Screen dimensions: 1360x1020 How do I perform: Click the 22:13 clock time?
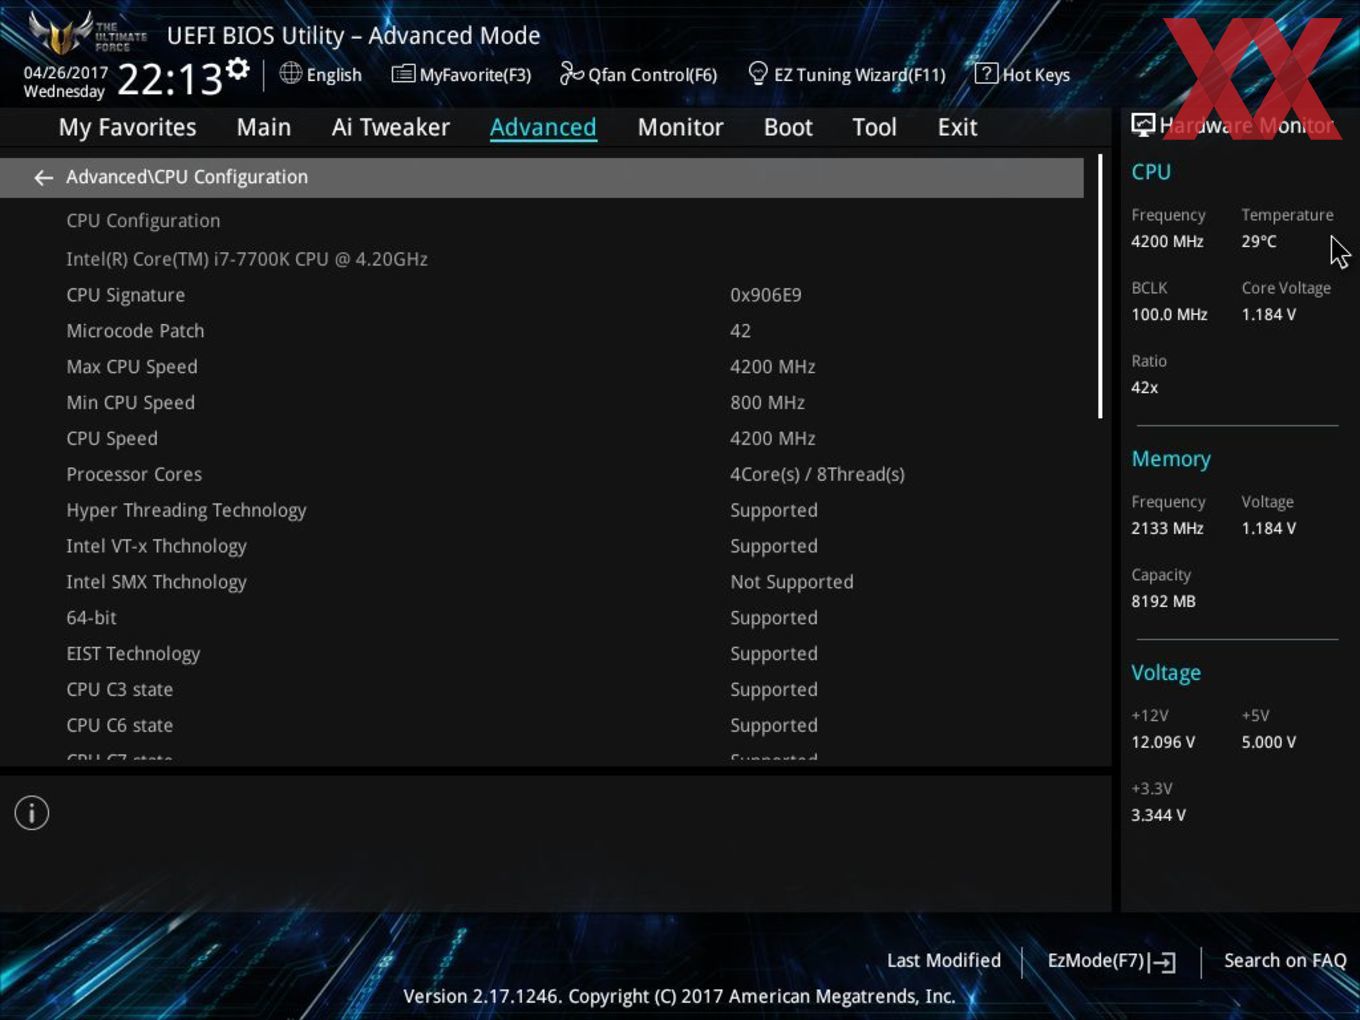coord(170,79)
